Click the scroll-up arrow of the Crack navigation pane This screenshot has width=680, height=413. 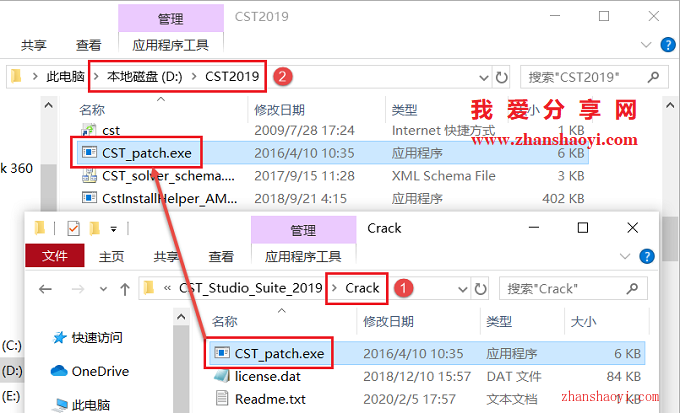pyautogui.click(x=181, y=317)
